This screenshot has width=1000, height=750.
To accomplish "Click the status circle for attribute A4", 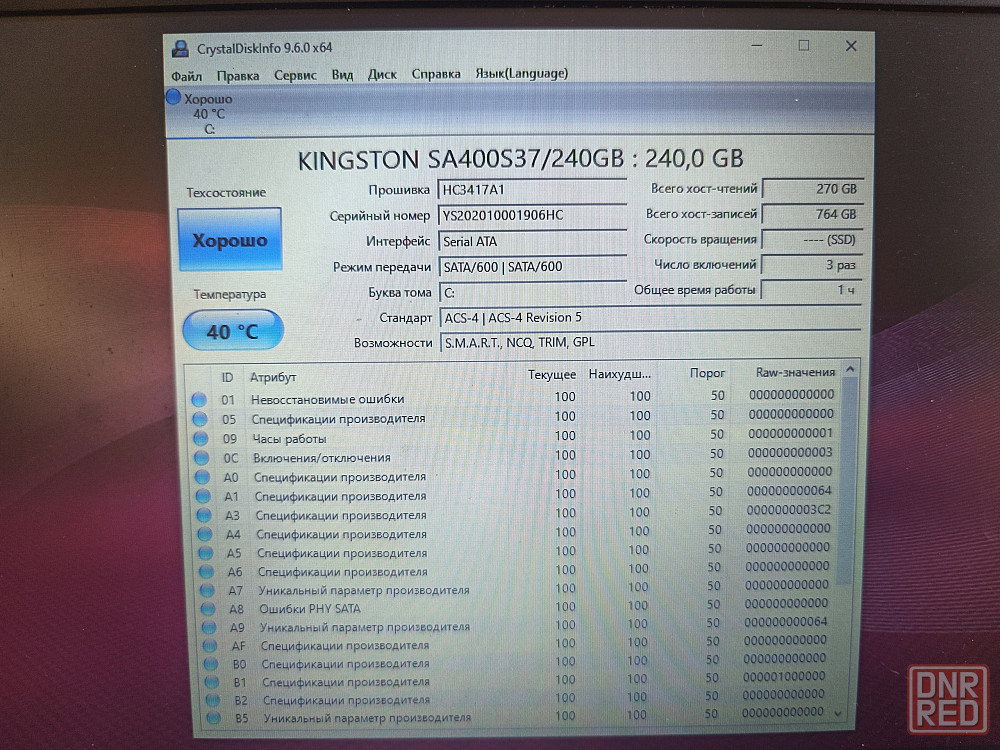I will pos(205,534).
